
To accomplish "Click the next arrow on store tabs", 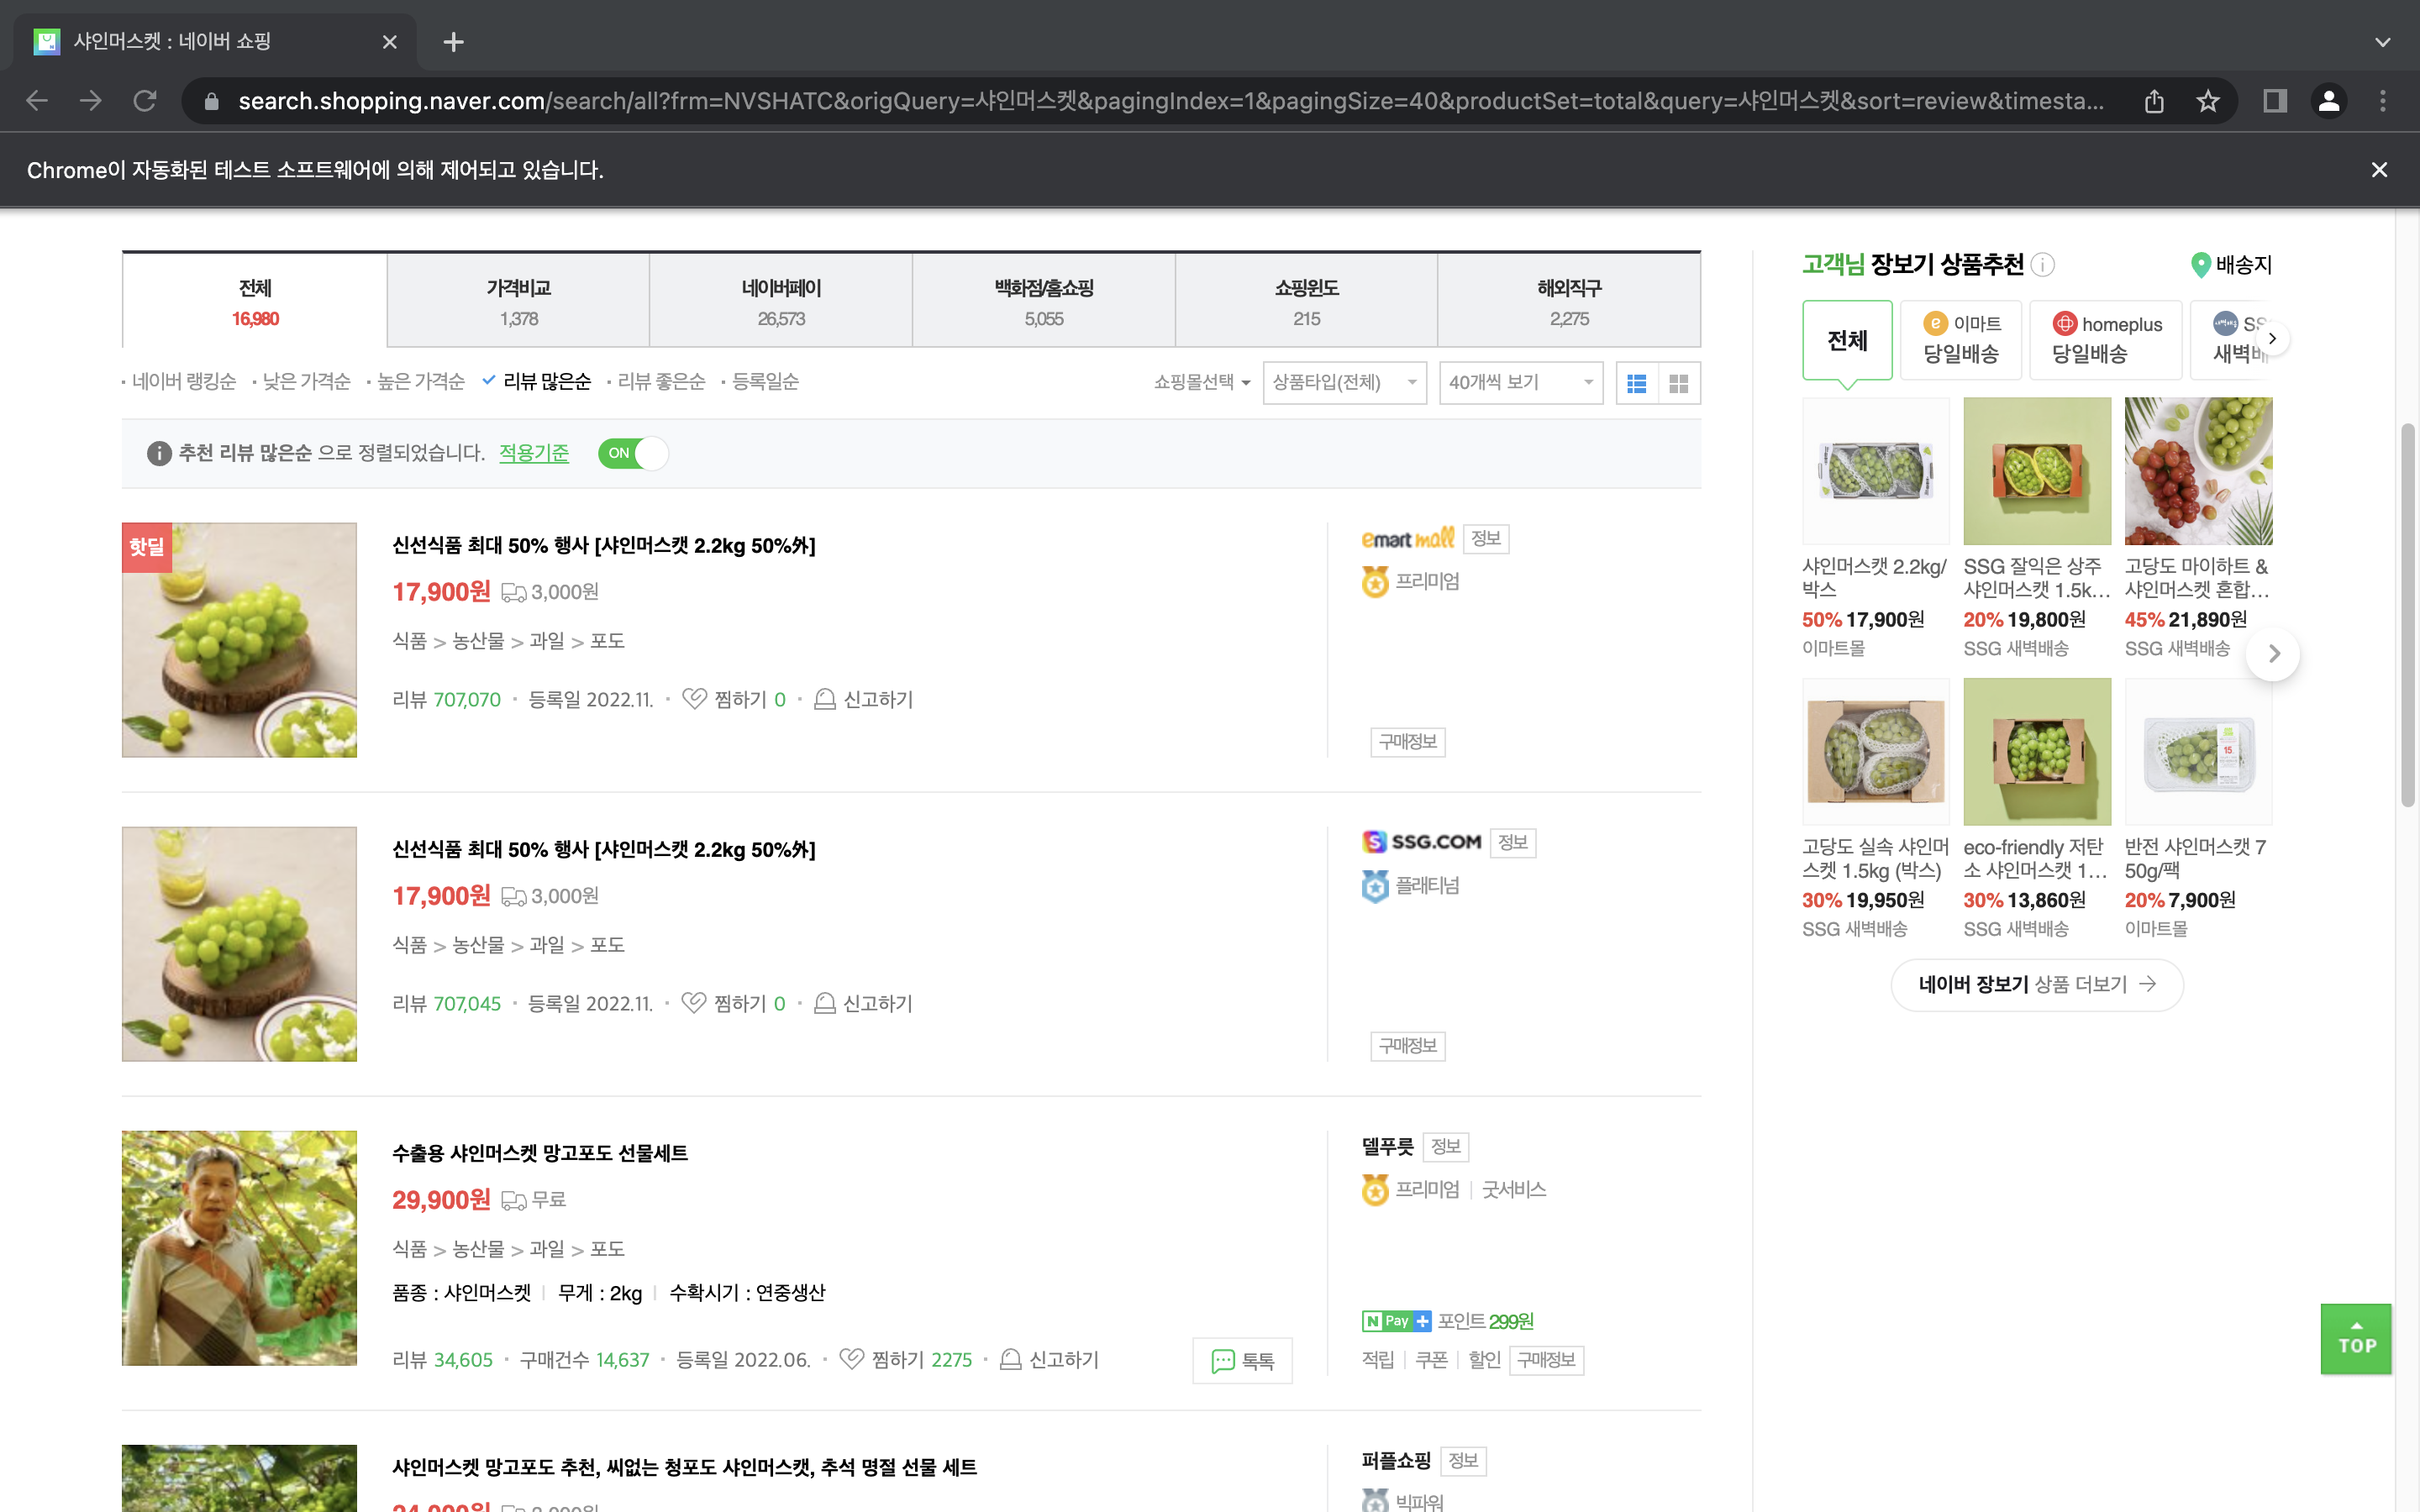I will pos(2273,339).
